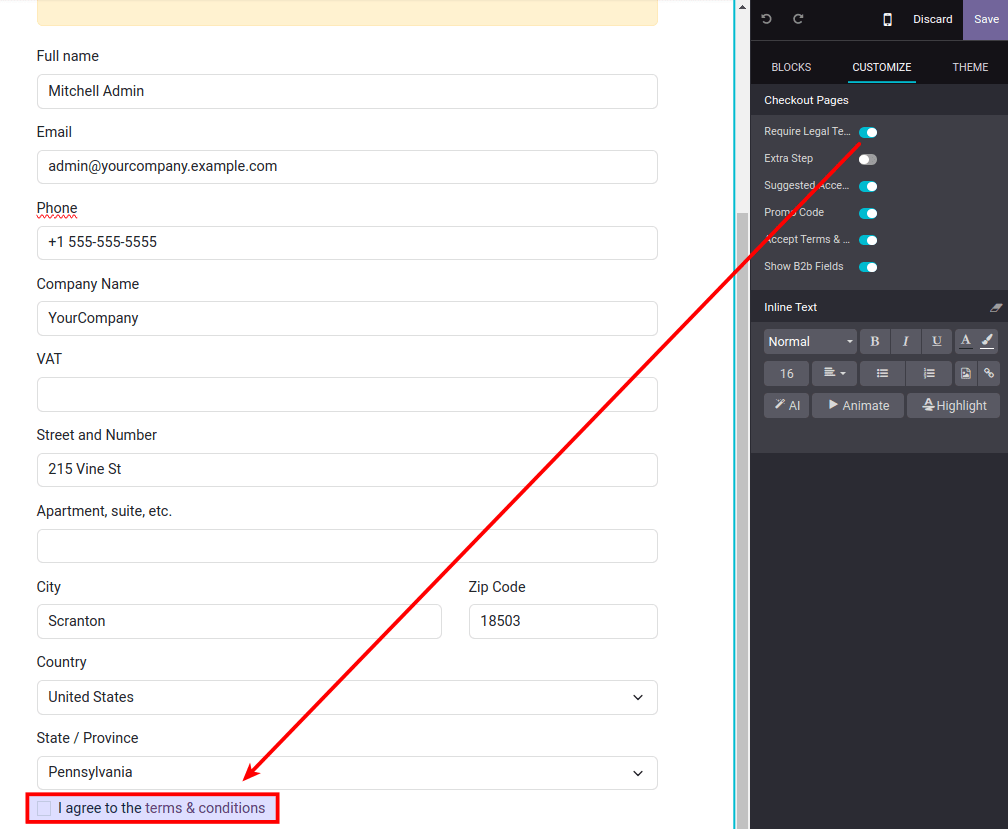This screenshot has width=1008, height=829.
Task: Apply bold formatting
Action: (x=875, y=341)
